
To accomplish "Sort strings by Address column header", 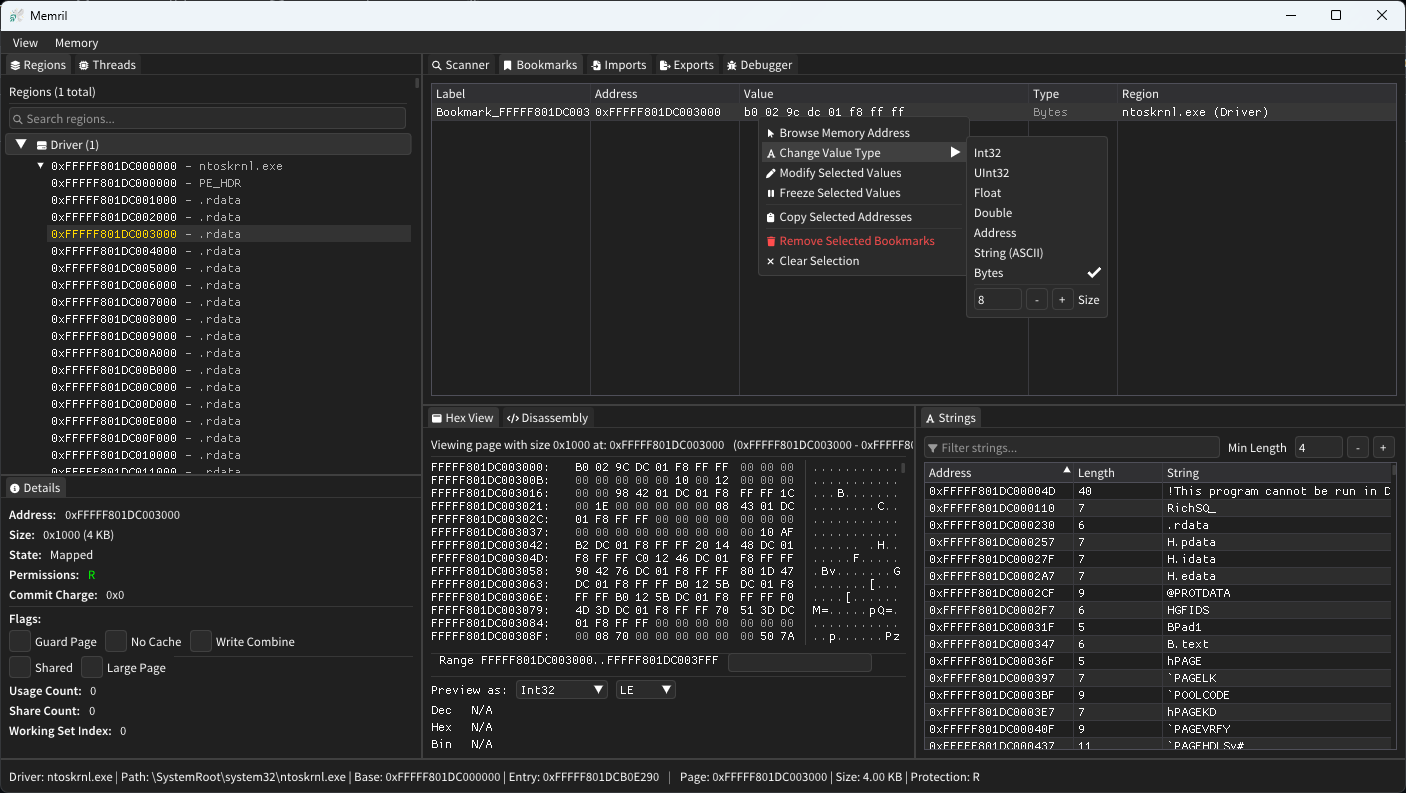I will click(999, 473).
